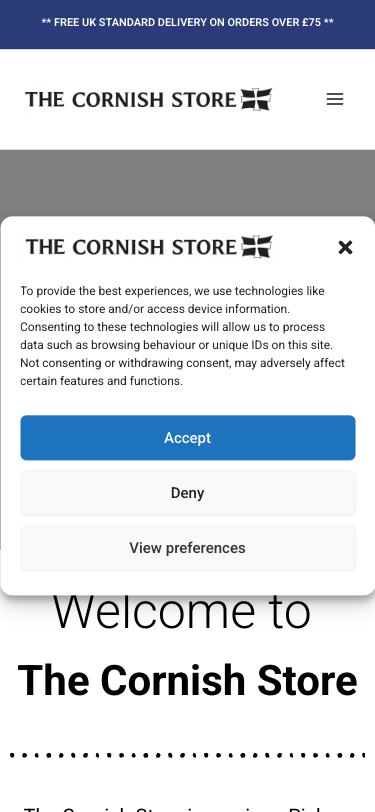Click the flag emblem inside the cookie dialog
This screenshot has height=812, width=375.
[x=256, y=247]
